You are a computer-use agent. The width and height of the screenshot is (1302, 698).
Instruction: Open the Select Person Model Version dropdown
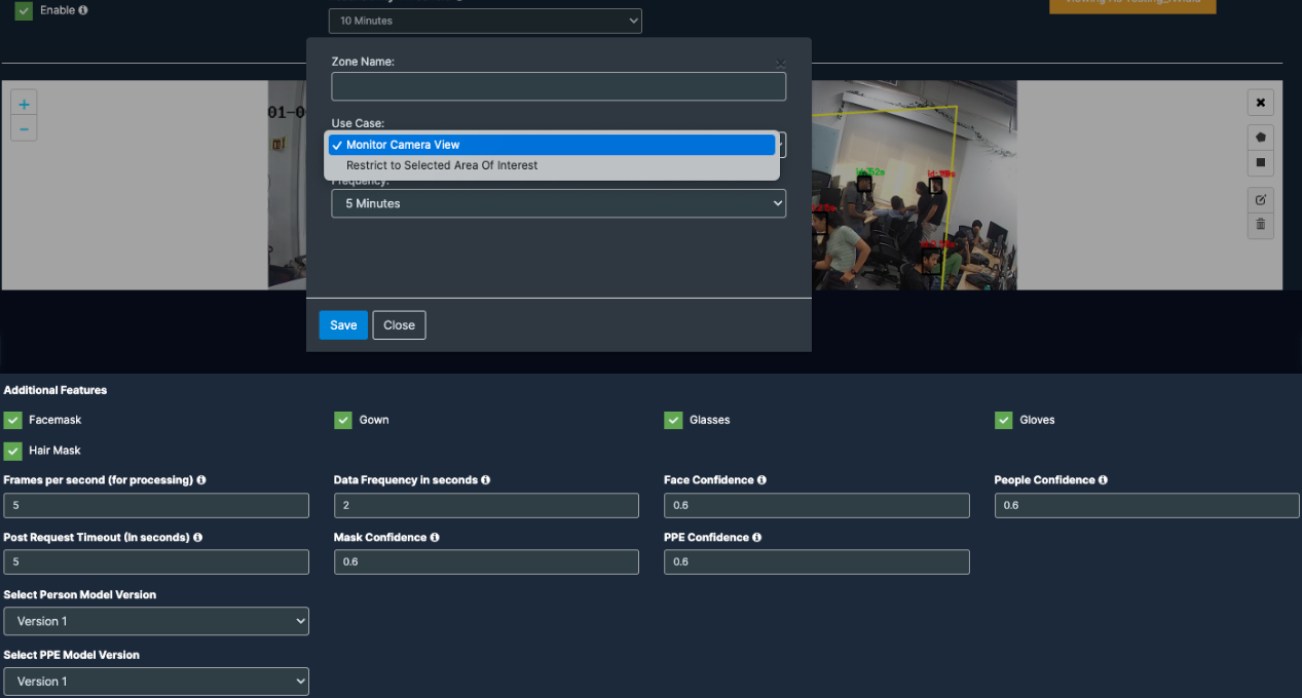coord(156,621)
